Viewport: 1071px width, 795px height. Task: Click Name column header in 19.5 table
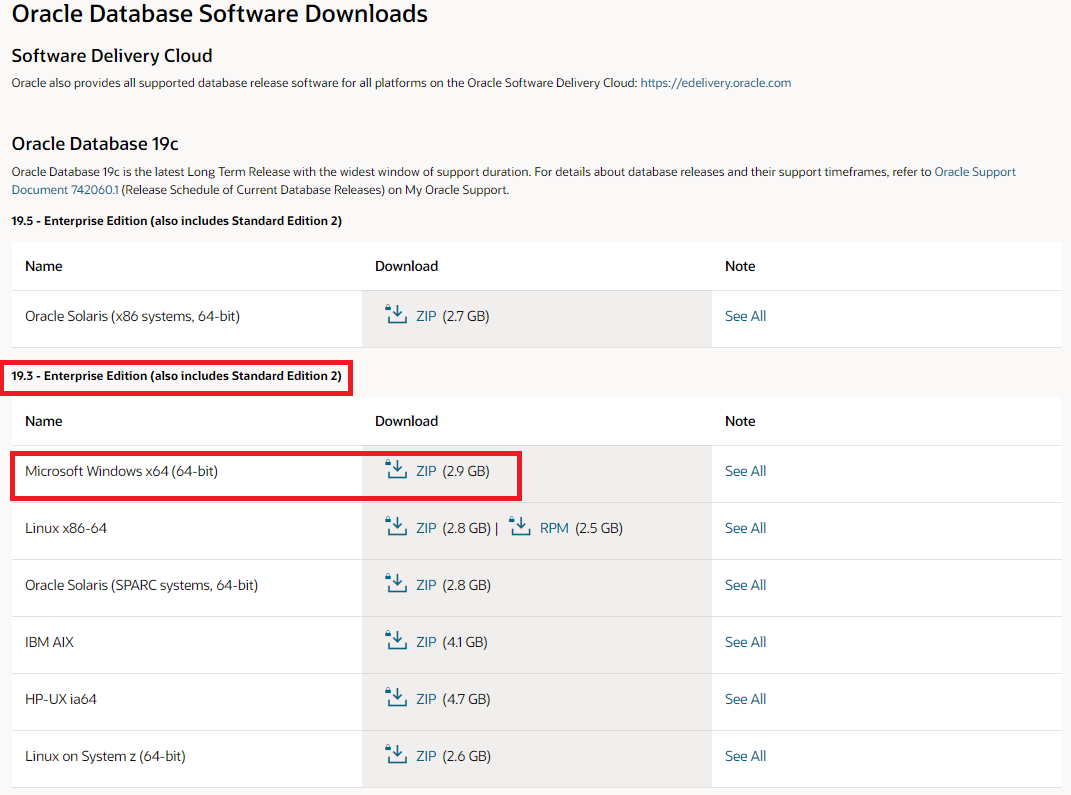coord(44,266)
